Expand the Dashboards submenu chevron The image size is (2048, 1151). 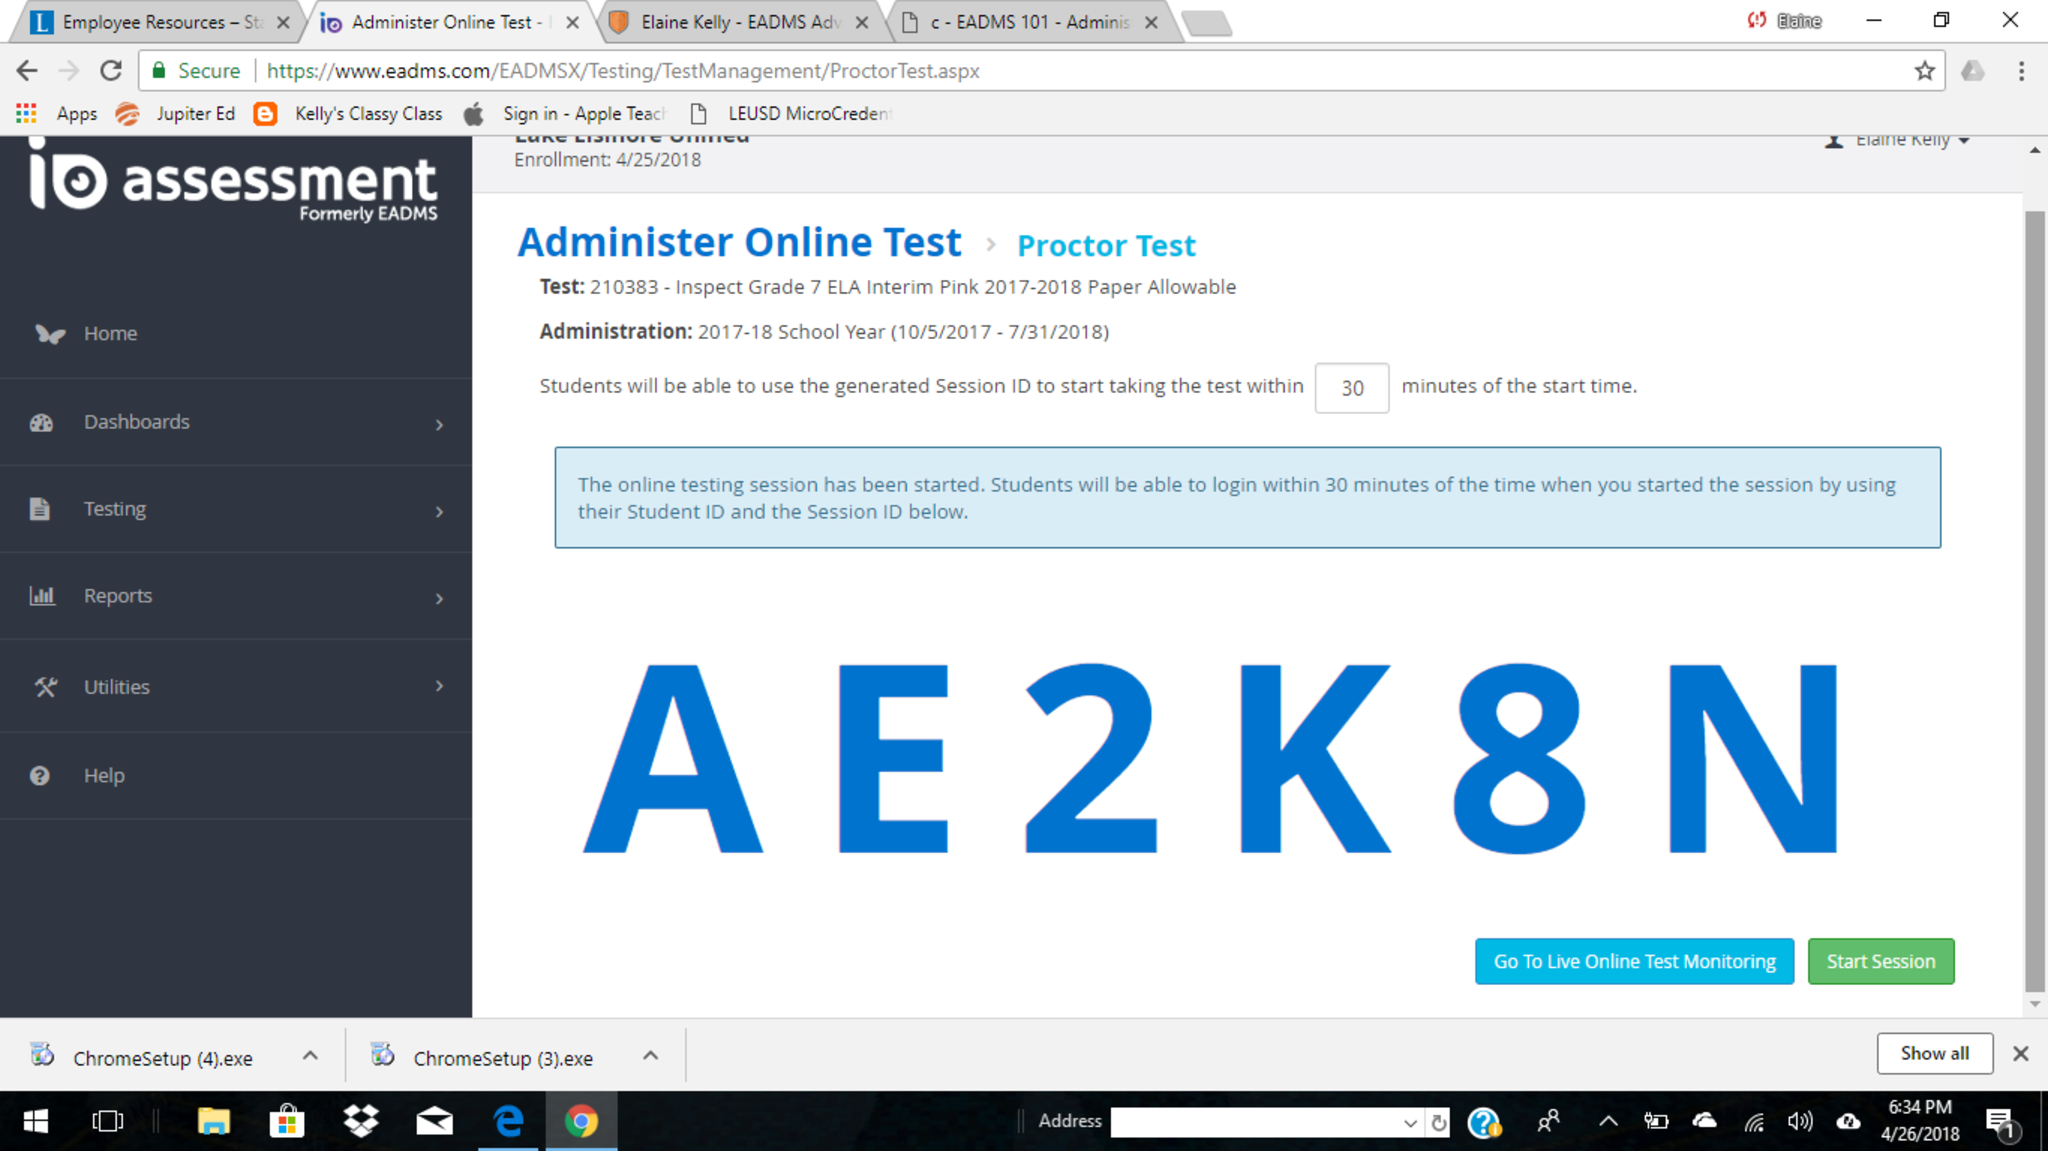[439, 425]
